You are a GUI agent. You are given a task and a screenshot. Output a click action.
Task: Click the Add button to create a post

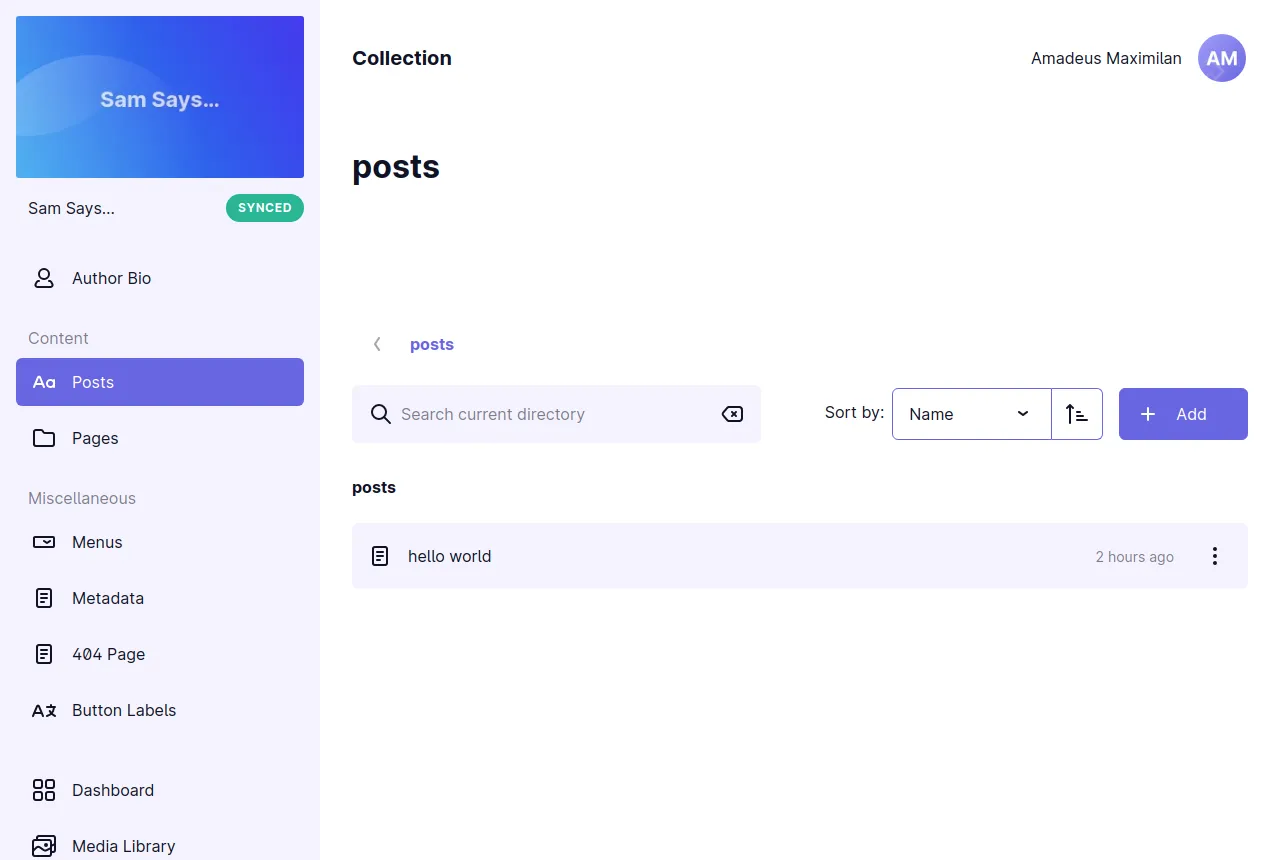[1182, 413]
